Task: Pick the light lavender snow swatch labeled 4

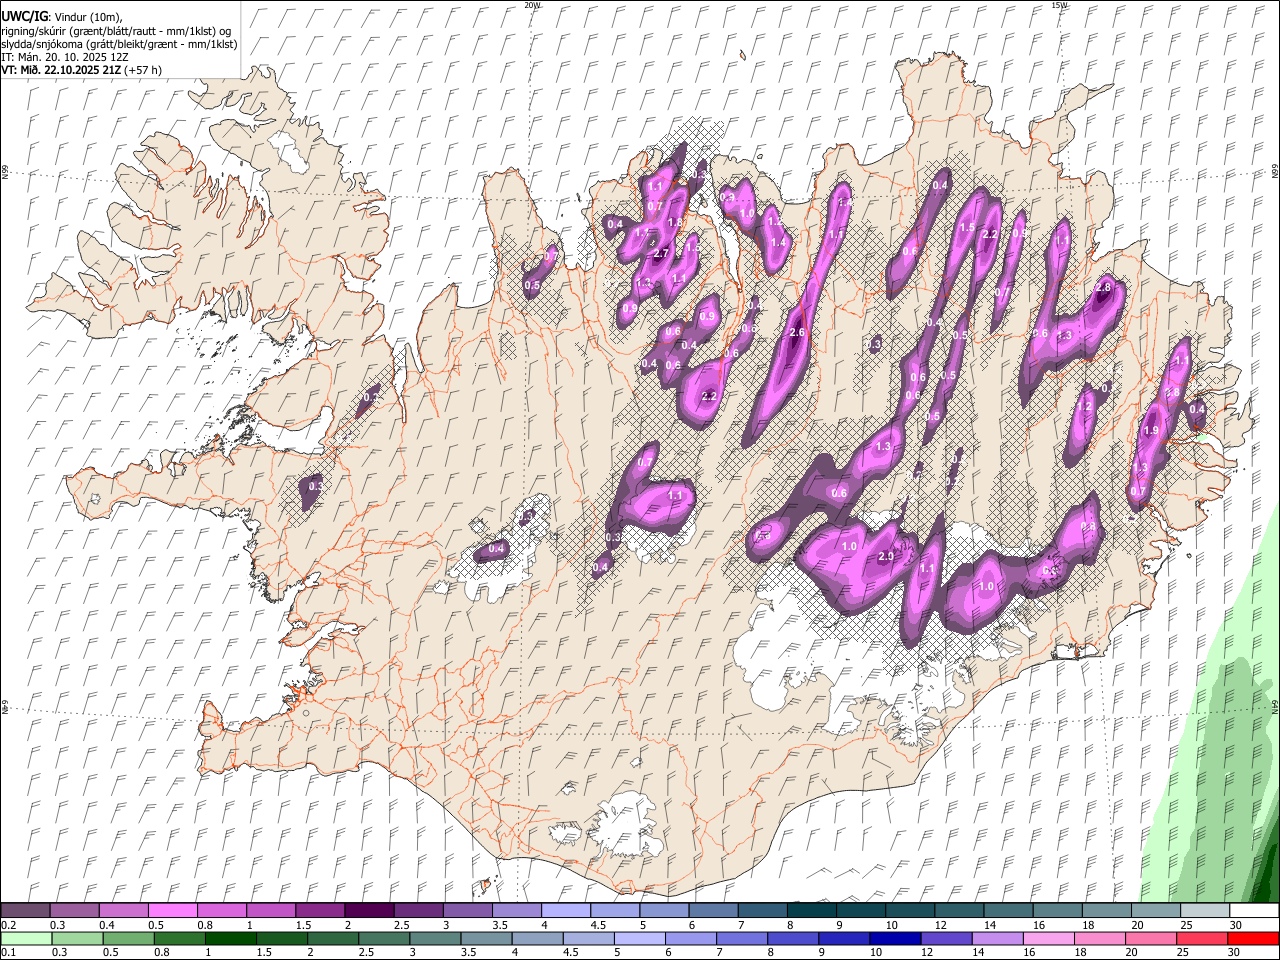Action: point(565,910)
